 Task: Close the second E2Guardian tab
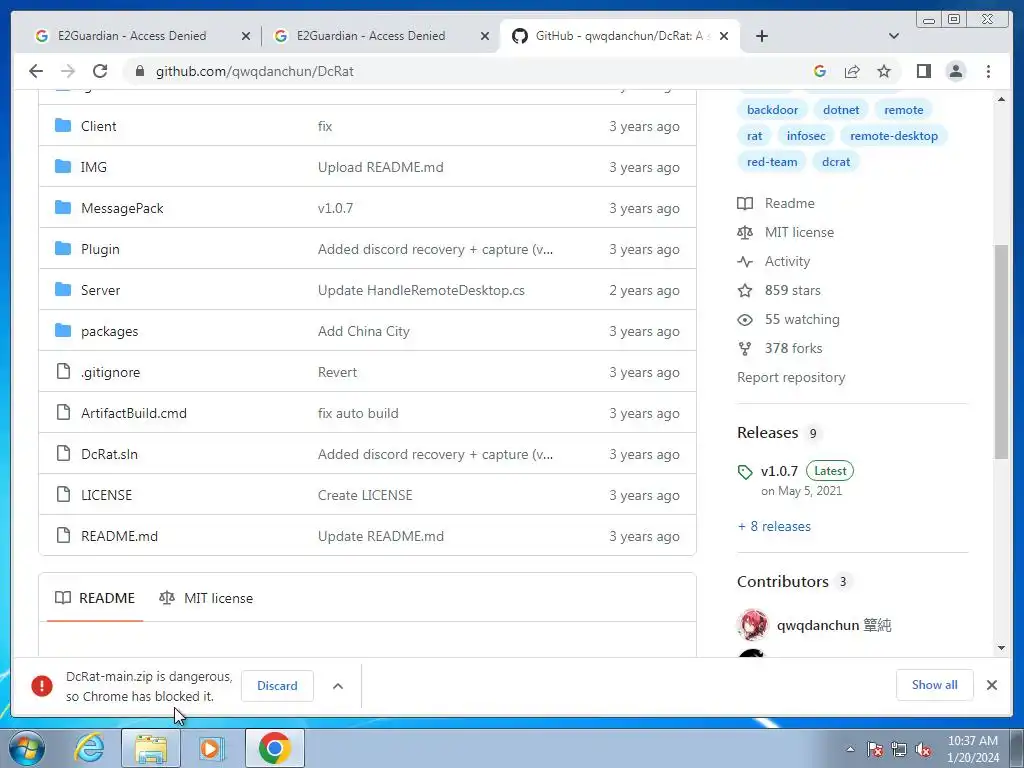(x=485, y=36)
